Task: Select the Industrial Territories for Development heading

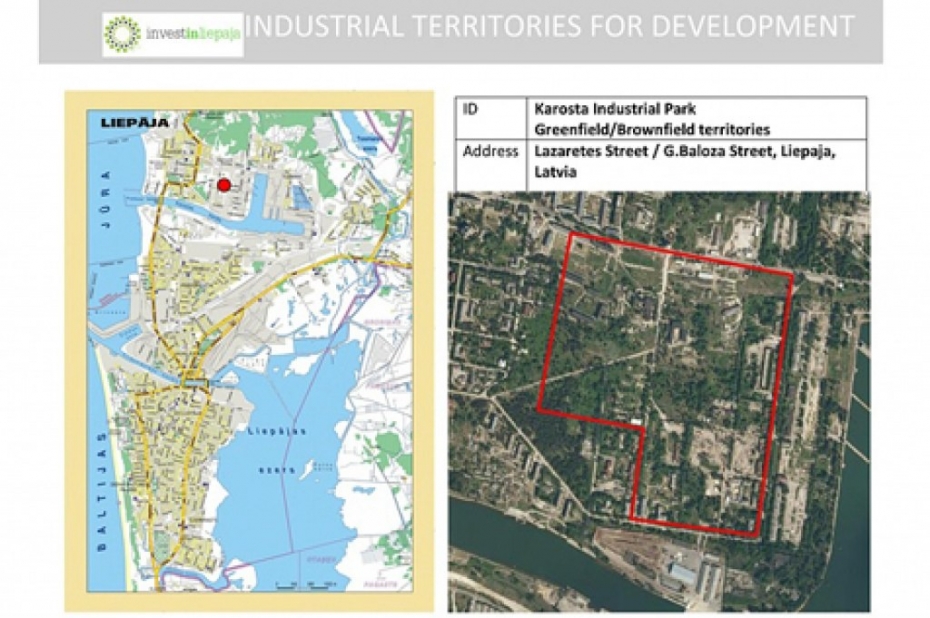Action: [549, 26]
